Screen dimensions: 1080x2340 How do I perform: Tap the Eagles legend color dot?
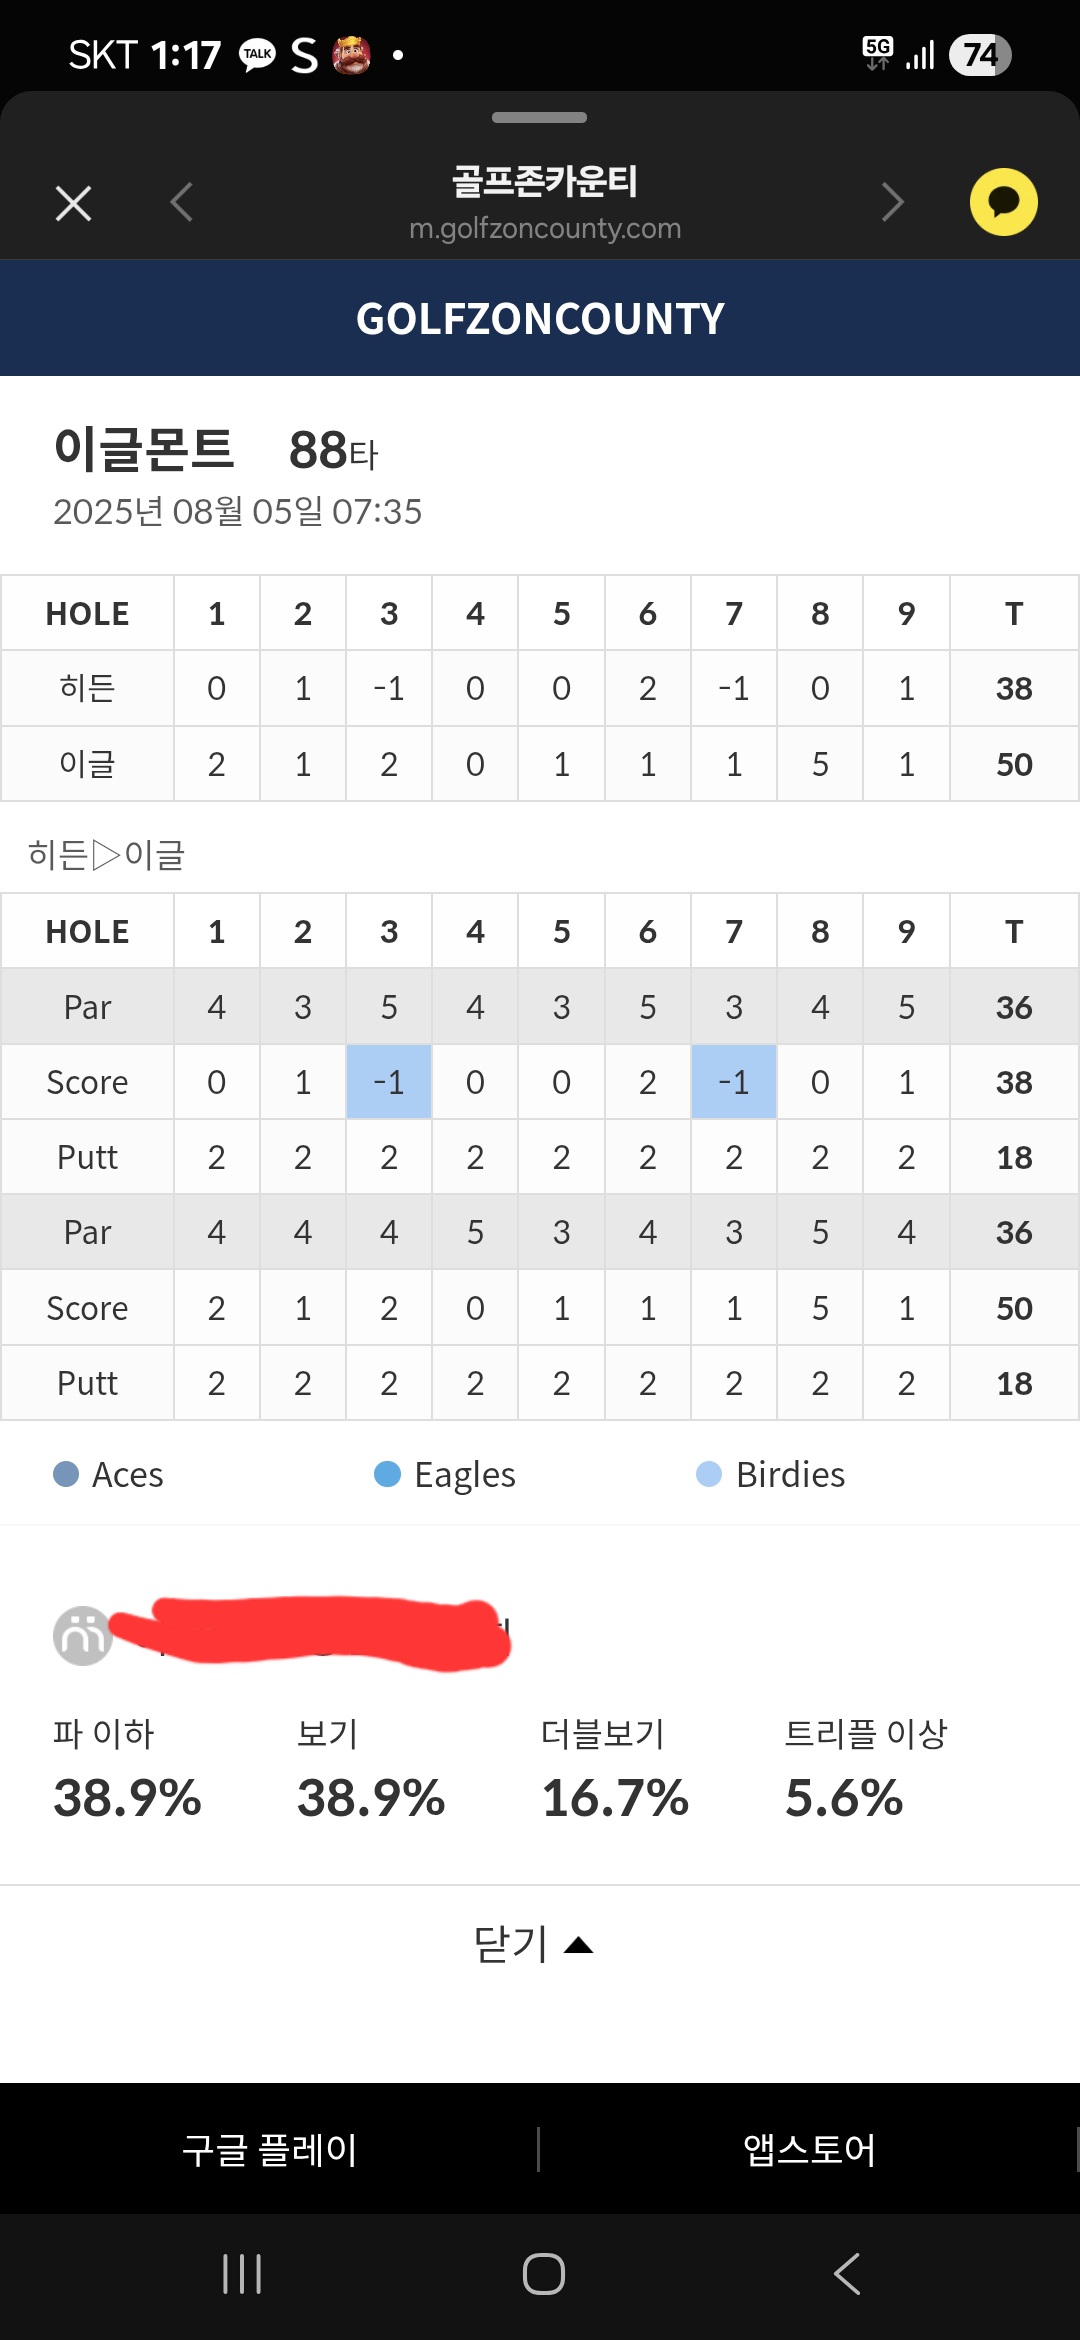[387, 1474]
